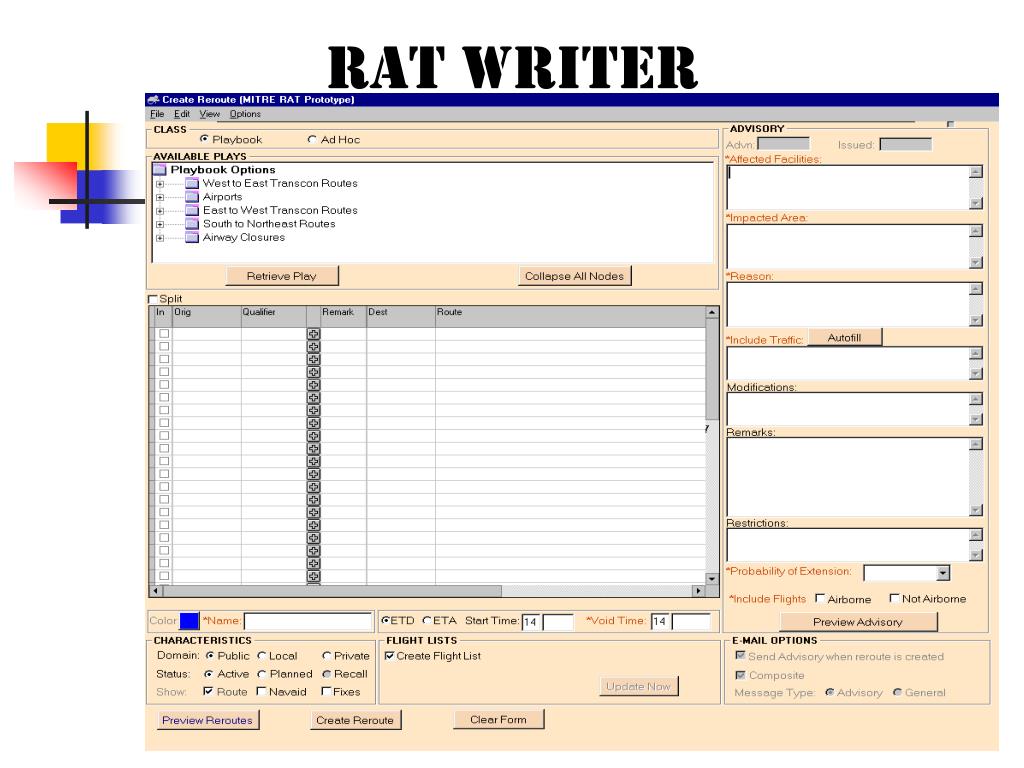Select Advisory message type
Image resolution: width=1024 pixels, height=768 pixels.
829,692
